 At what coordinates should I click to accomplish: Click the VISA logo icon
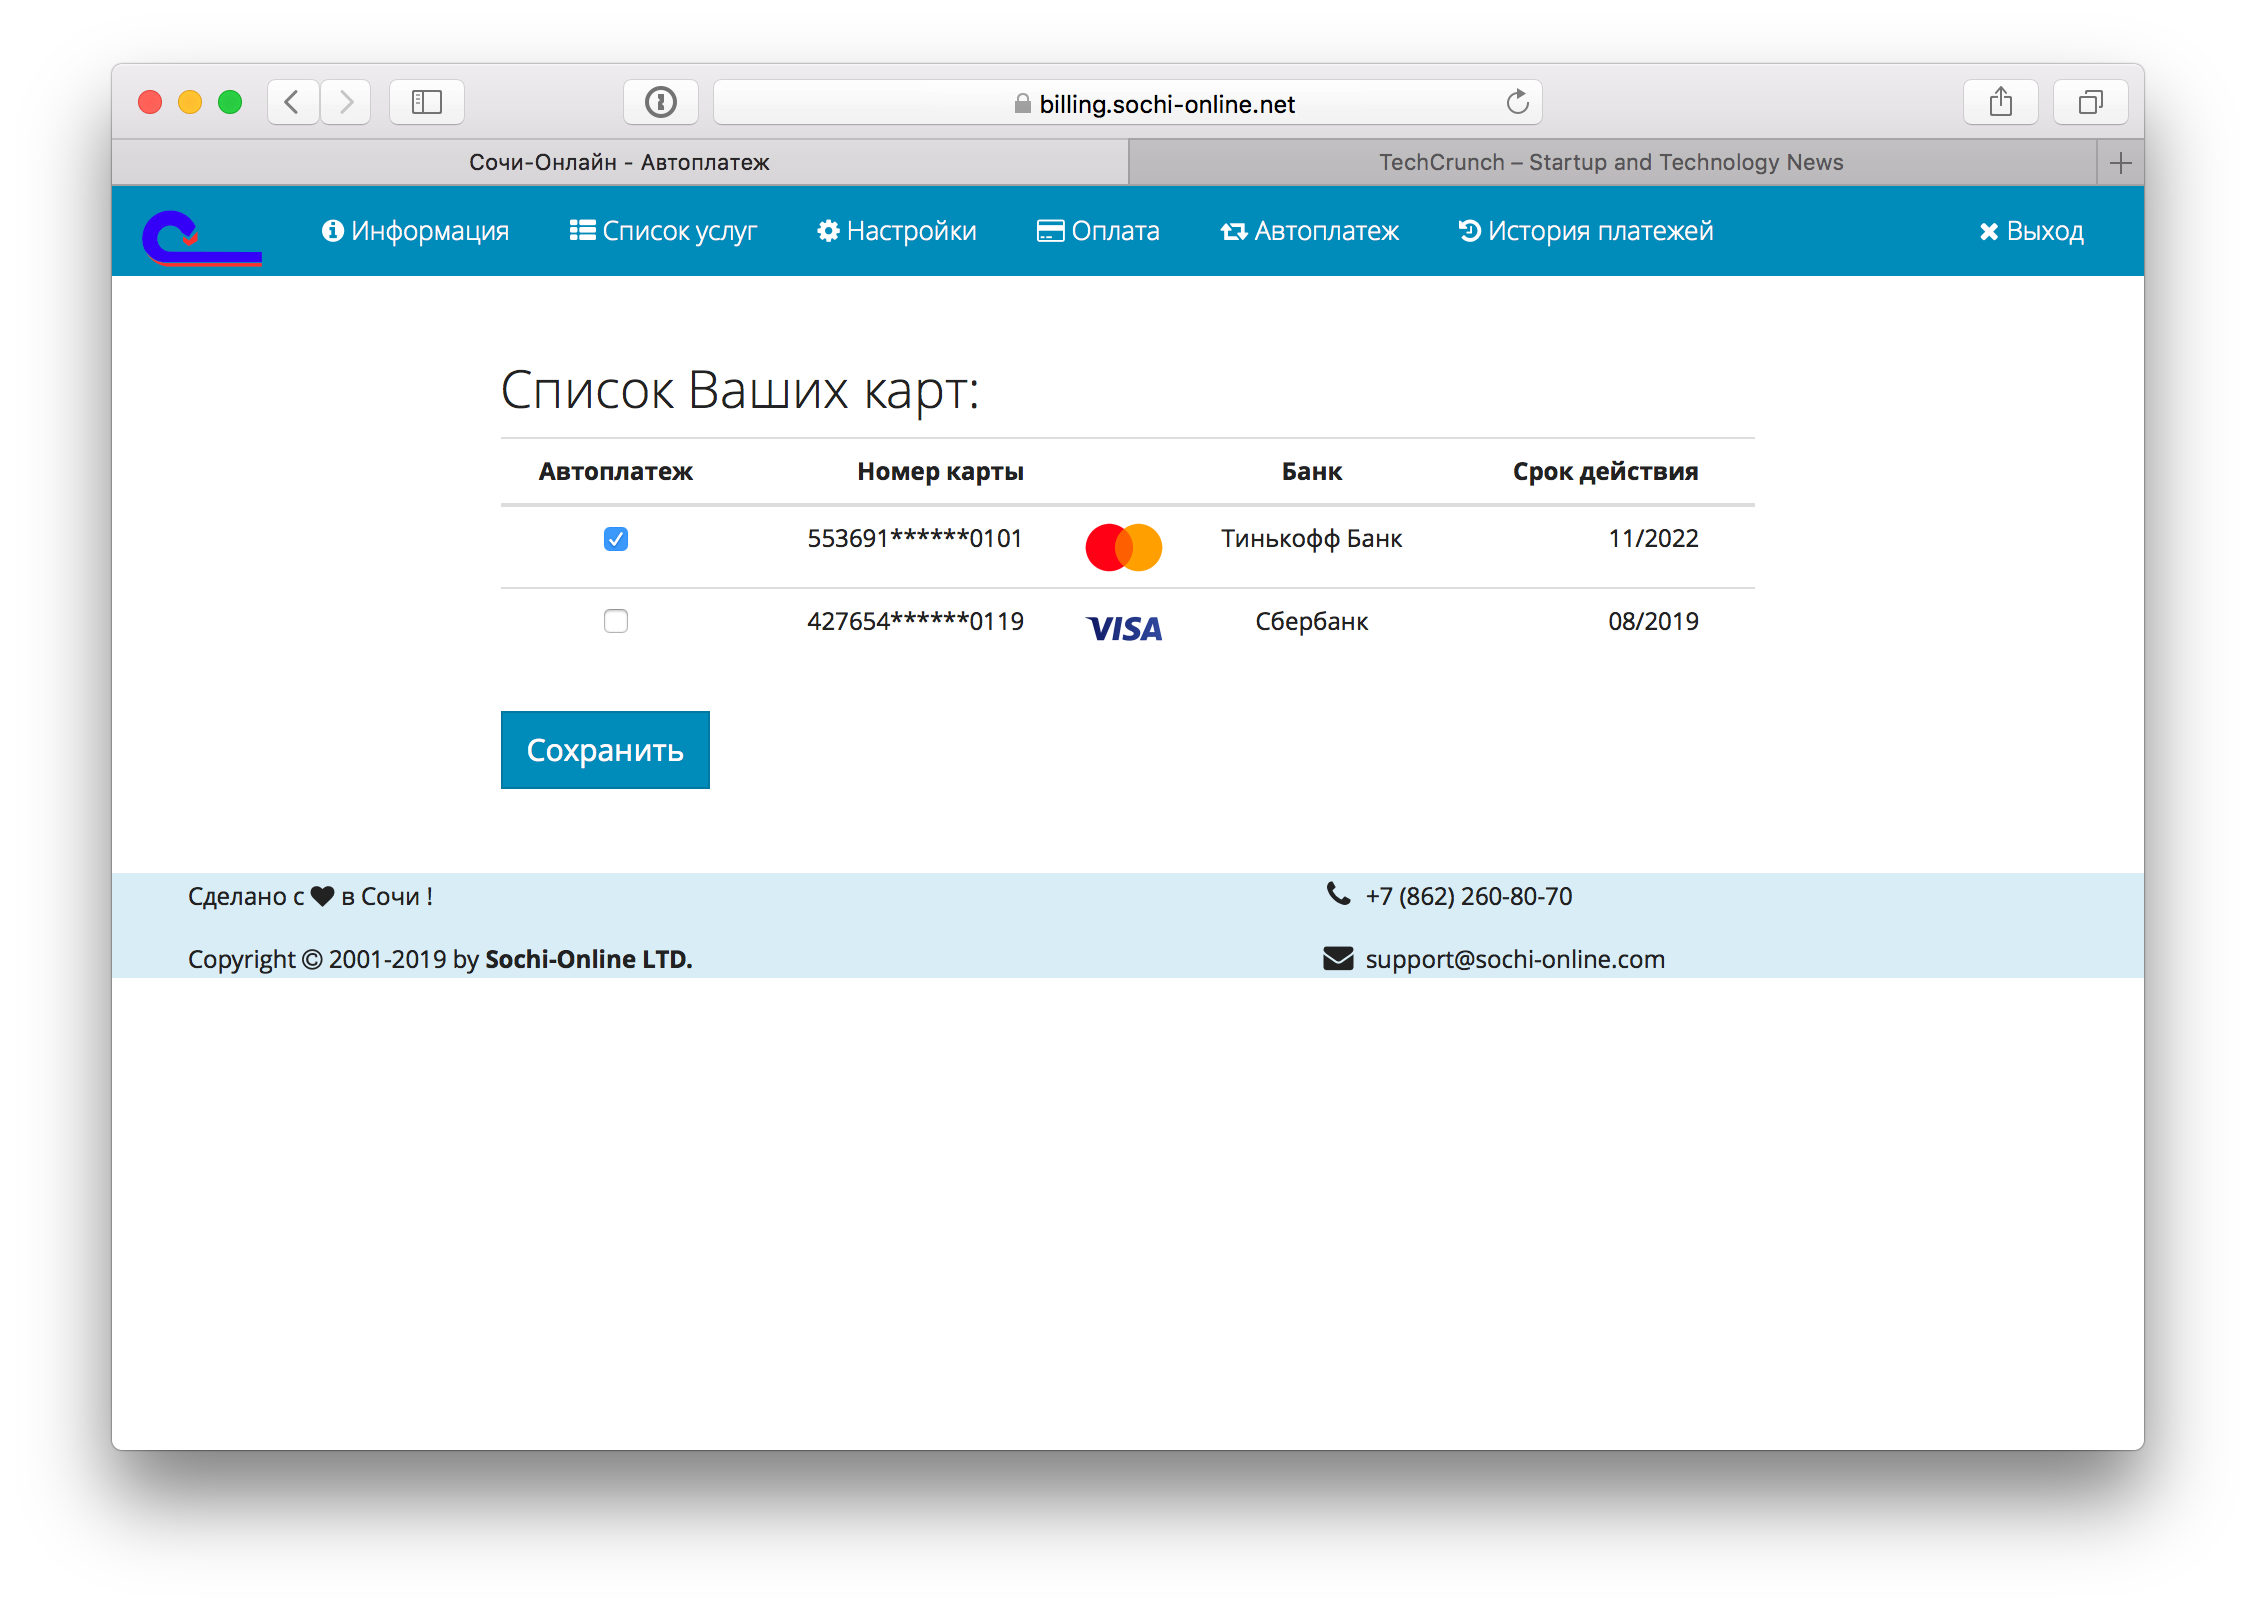click(1124, 629)
